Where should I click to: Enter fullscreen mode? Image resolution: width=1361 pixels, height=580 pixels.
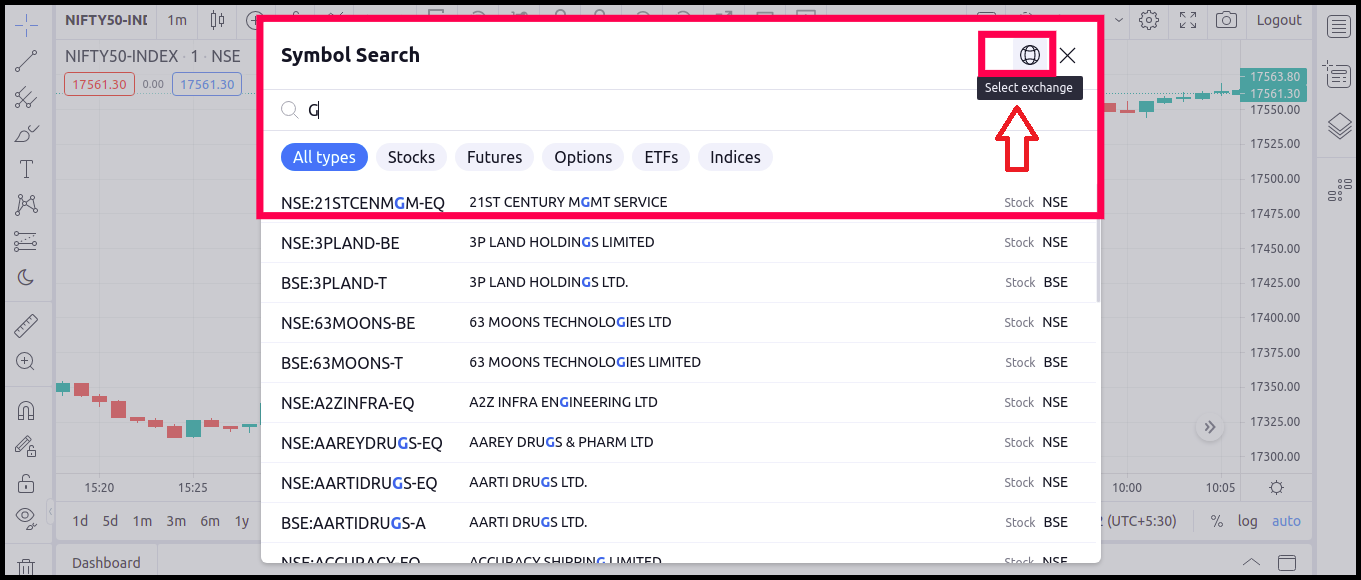pyautogui.click(x=1188, y=20)
